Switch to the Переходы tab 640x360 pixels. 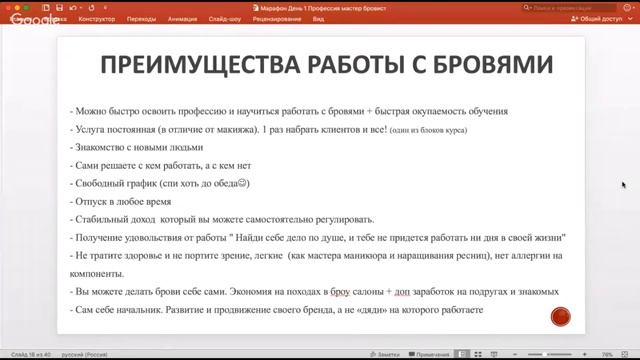(141, 19)
